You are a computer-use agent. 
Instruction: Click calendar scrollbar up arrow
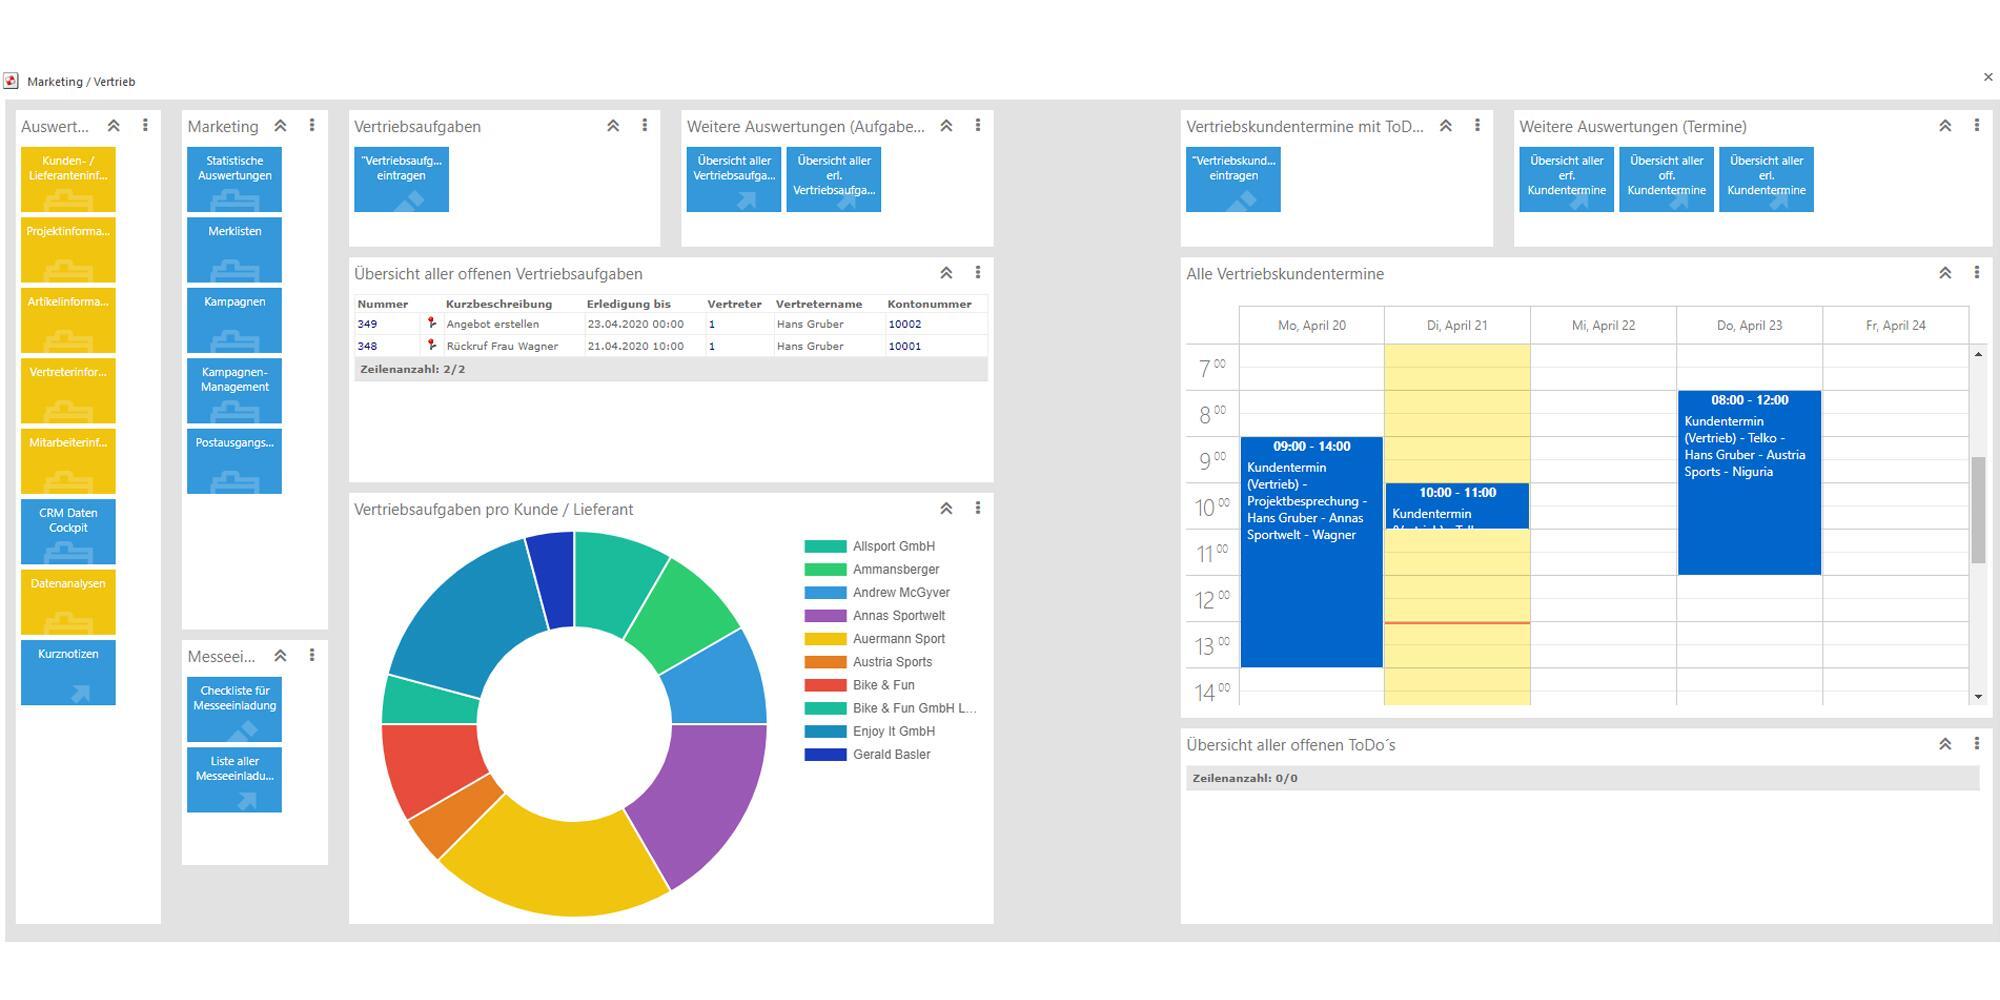(1978, 355)
